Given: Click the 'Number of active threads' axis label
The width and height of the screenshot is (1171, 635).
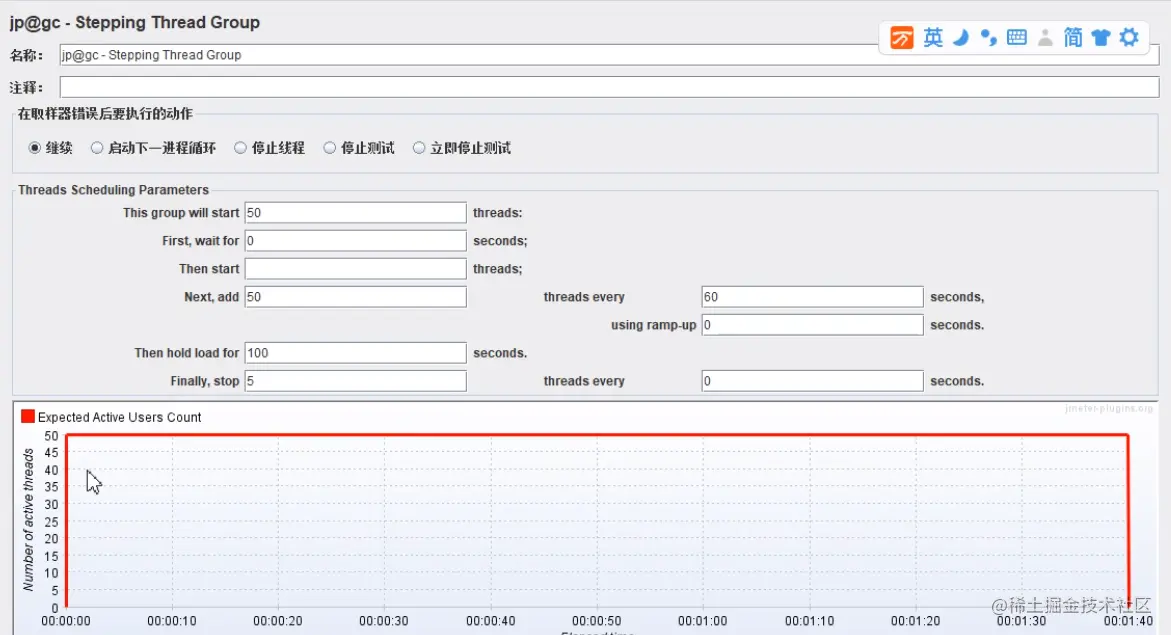Looking at the screenshot, I should (x=28, y=520).
